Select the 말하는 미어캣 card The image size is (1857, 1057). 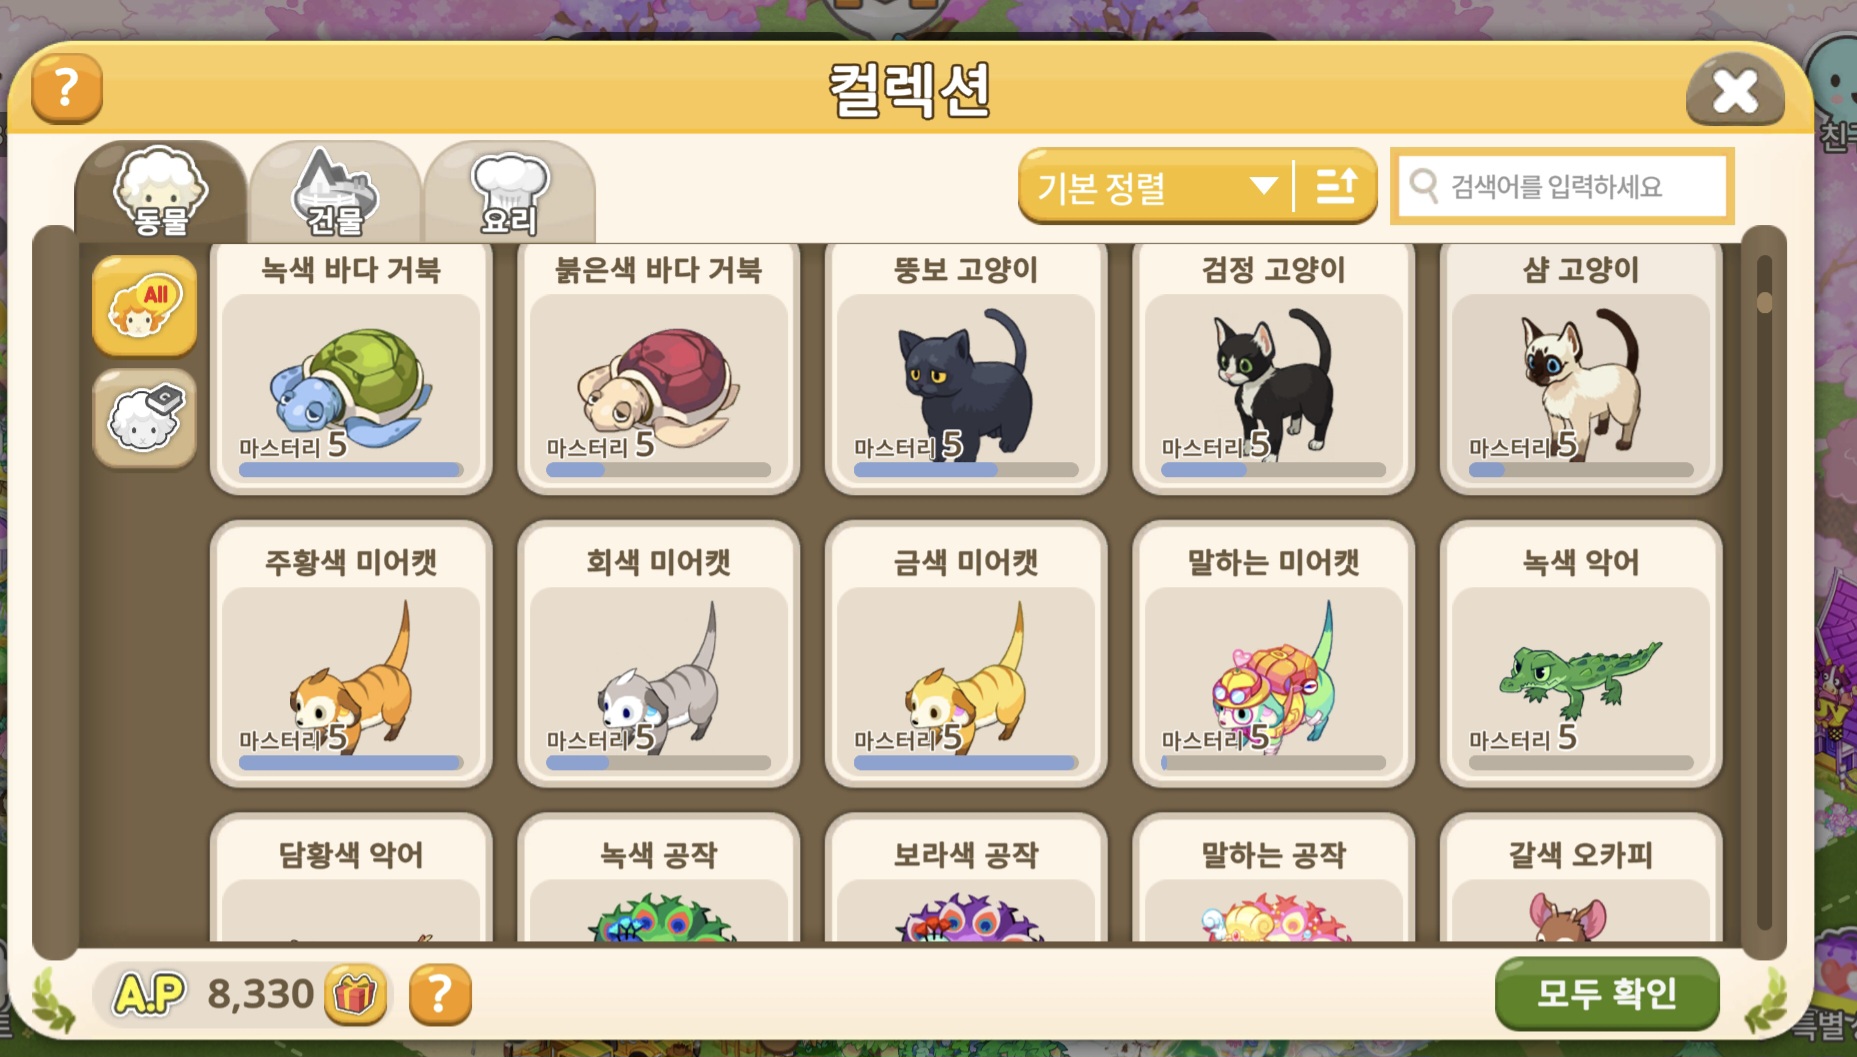tap(1273, 653)
